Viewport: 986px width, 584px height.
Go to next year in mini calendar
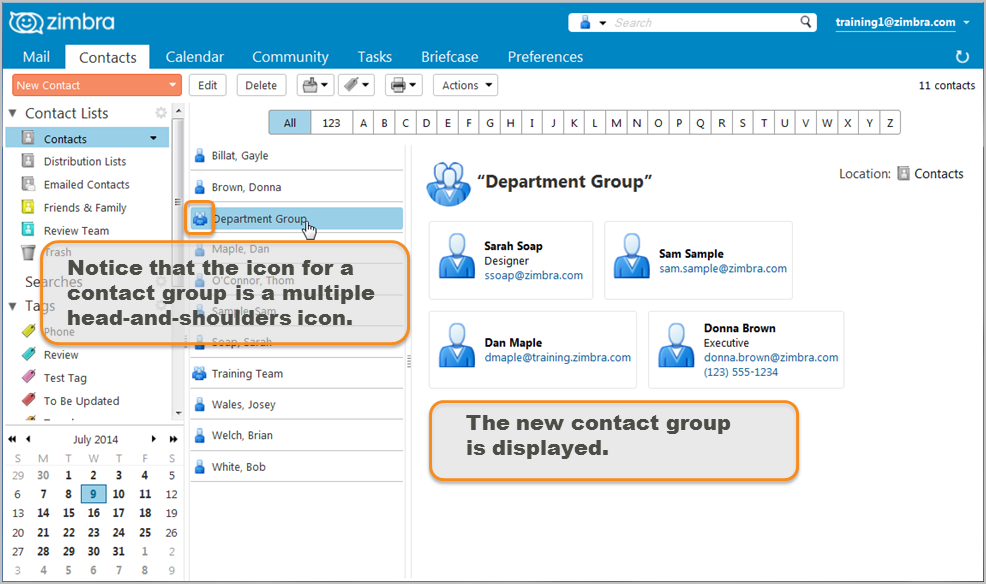pyautogui.click(x=173, y=439)
